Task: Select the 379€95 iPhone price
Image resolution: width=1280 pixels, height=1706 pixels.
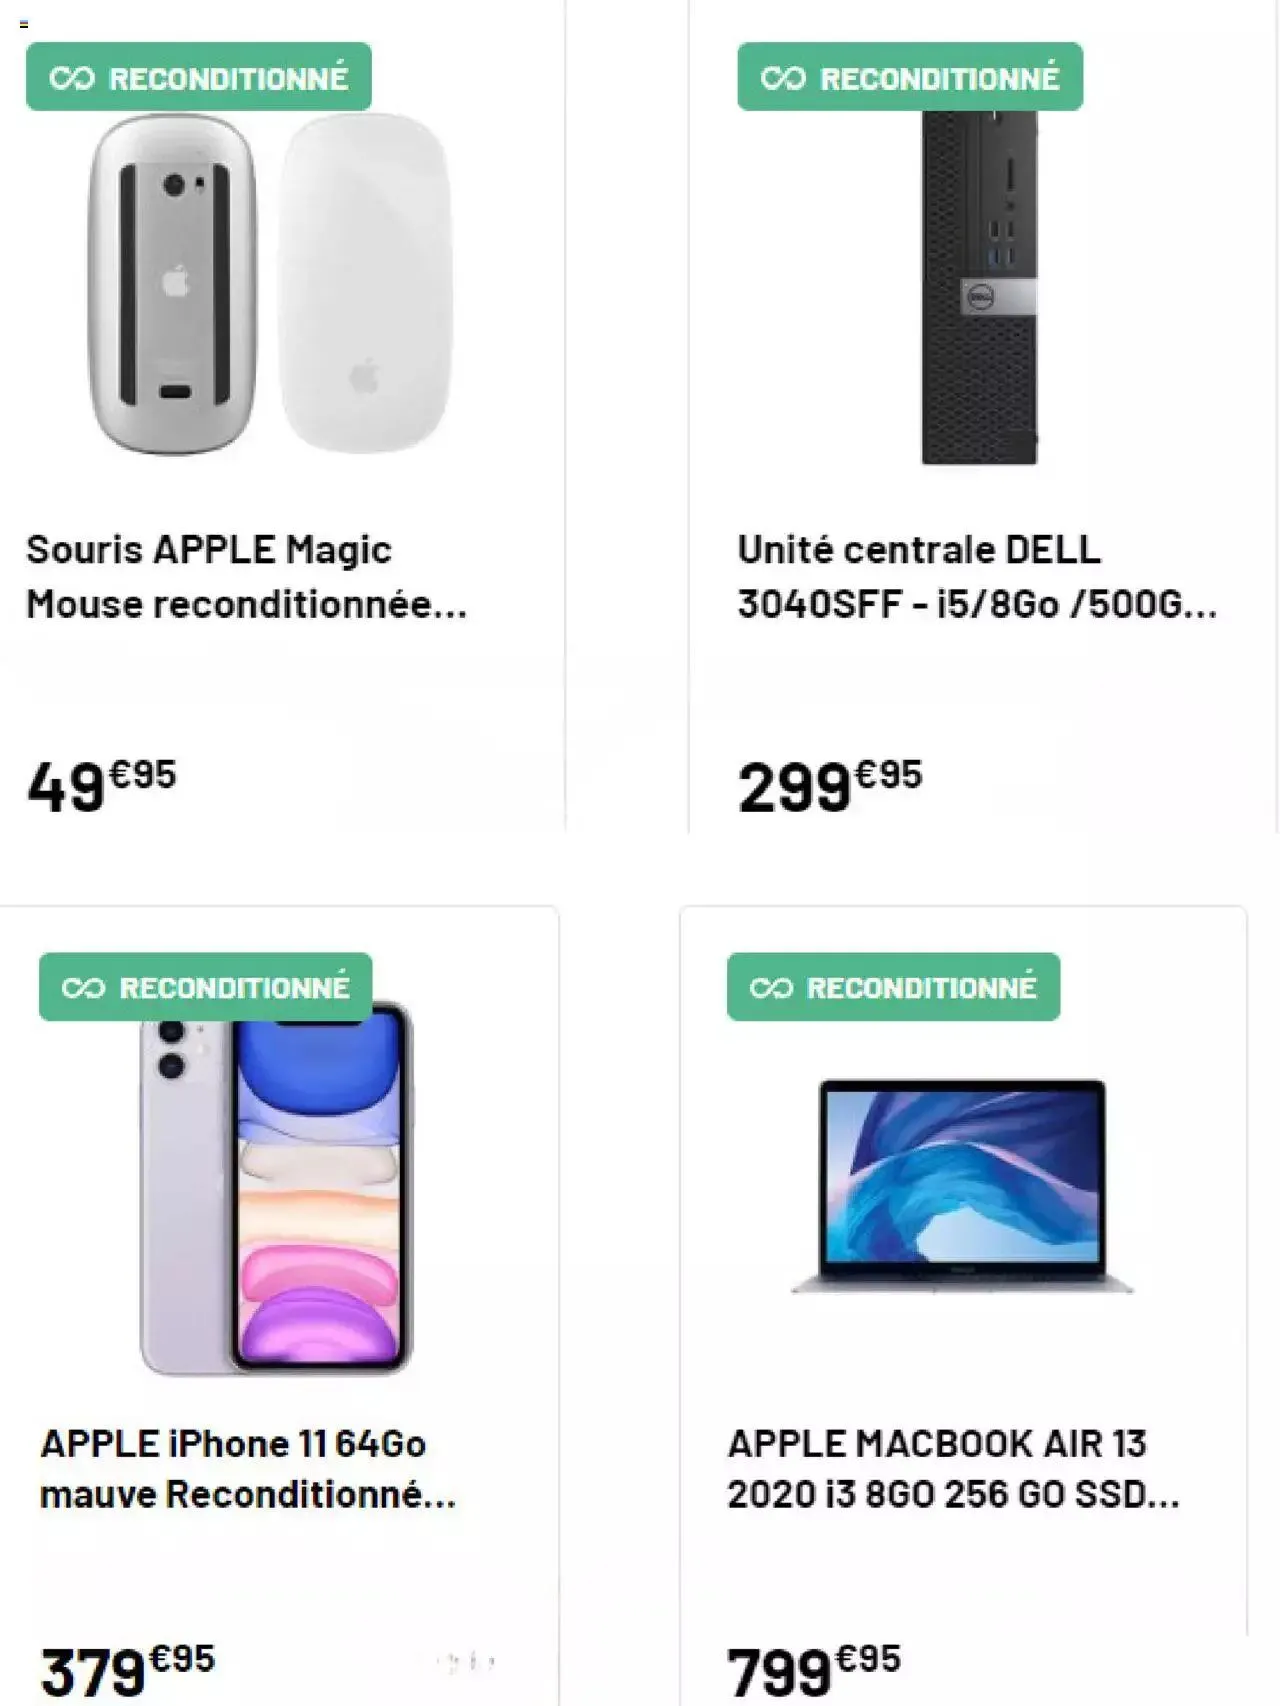Action: [x=127, y=1668]
